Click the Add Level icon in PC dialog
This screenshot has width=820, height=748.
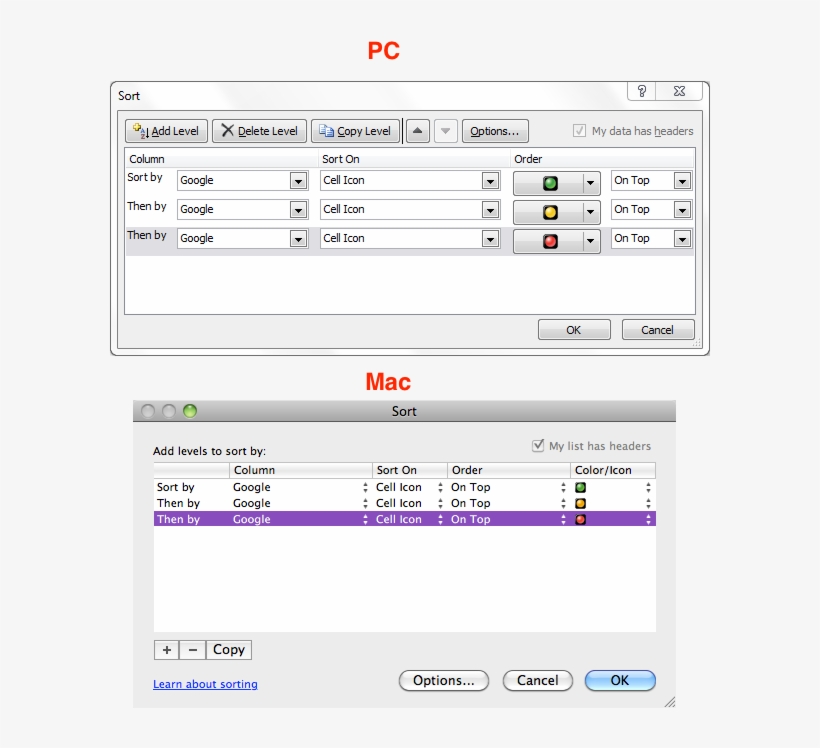(139, 128)
